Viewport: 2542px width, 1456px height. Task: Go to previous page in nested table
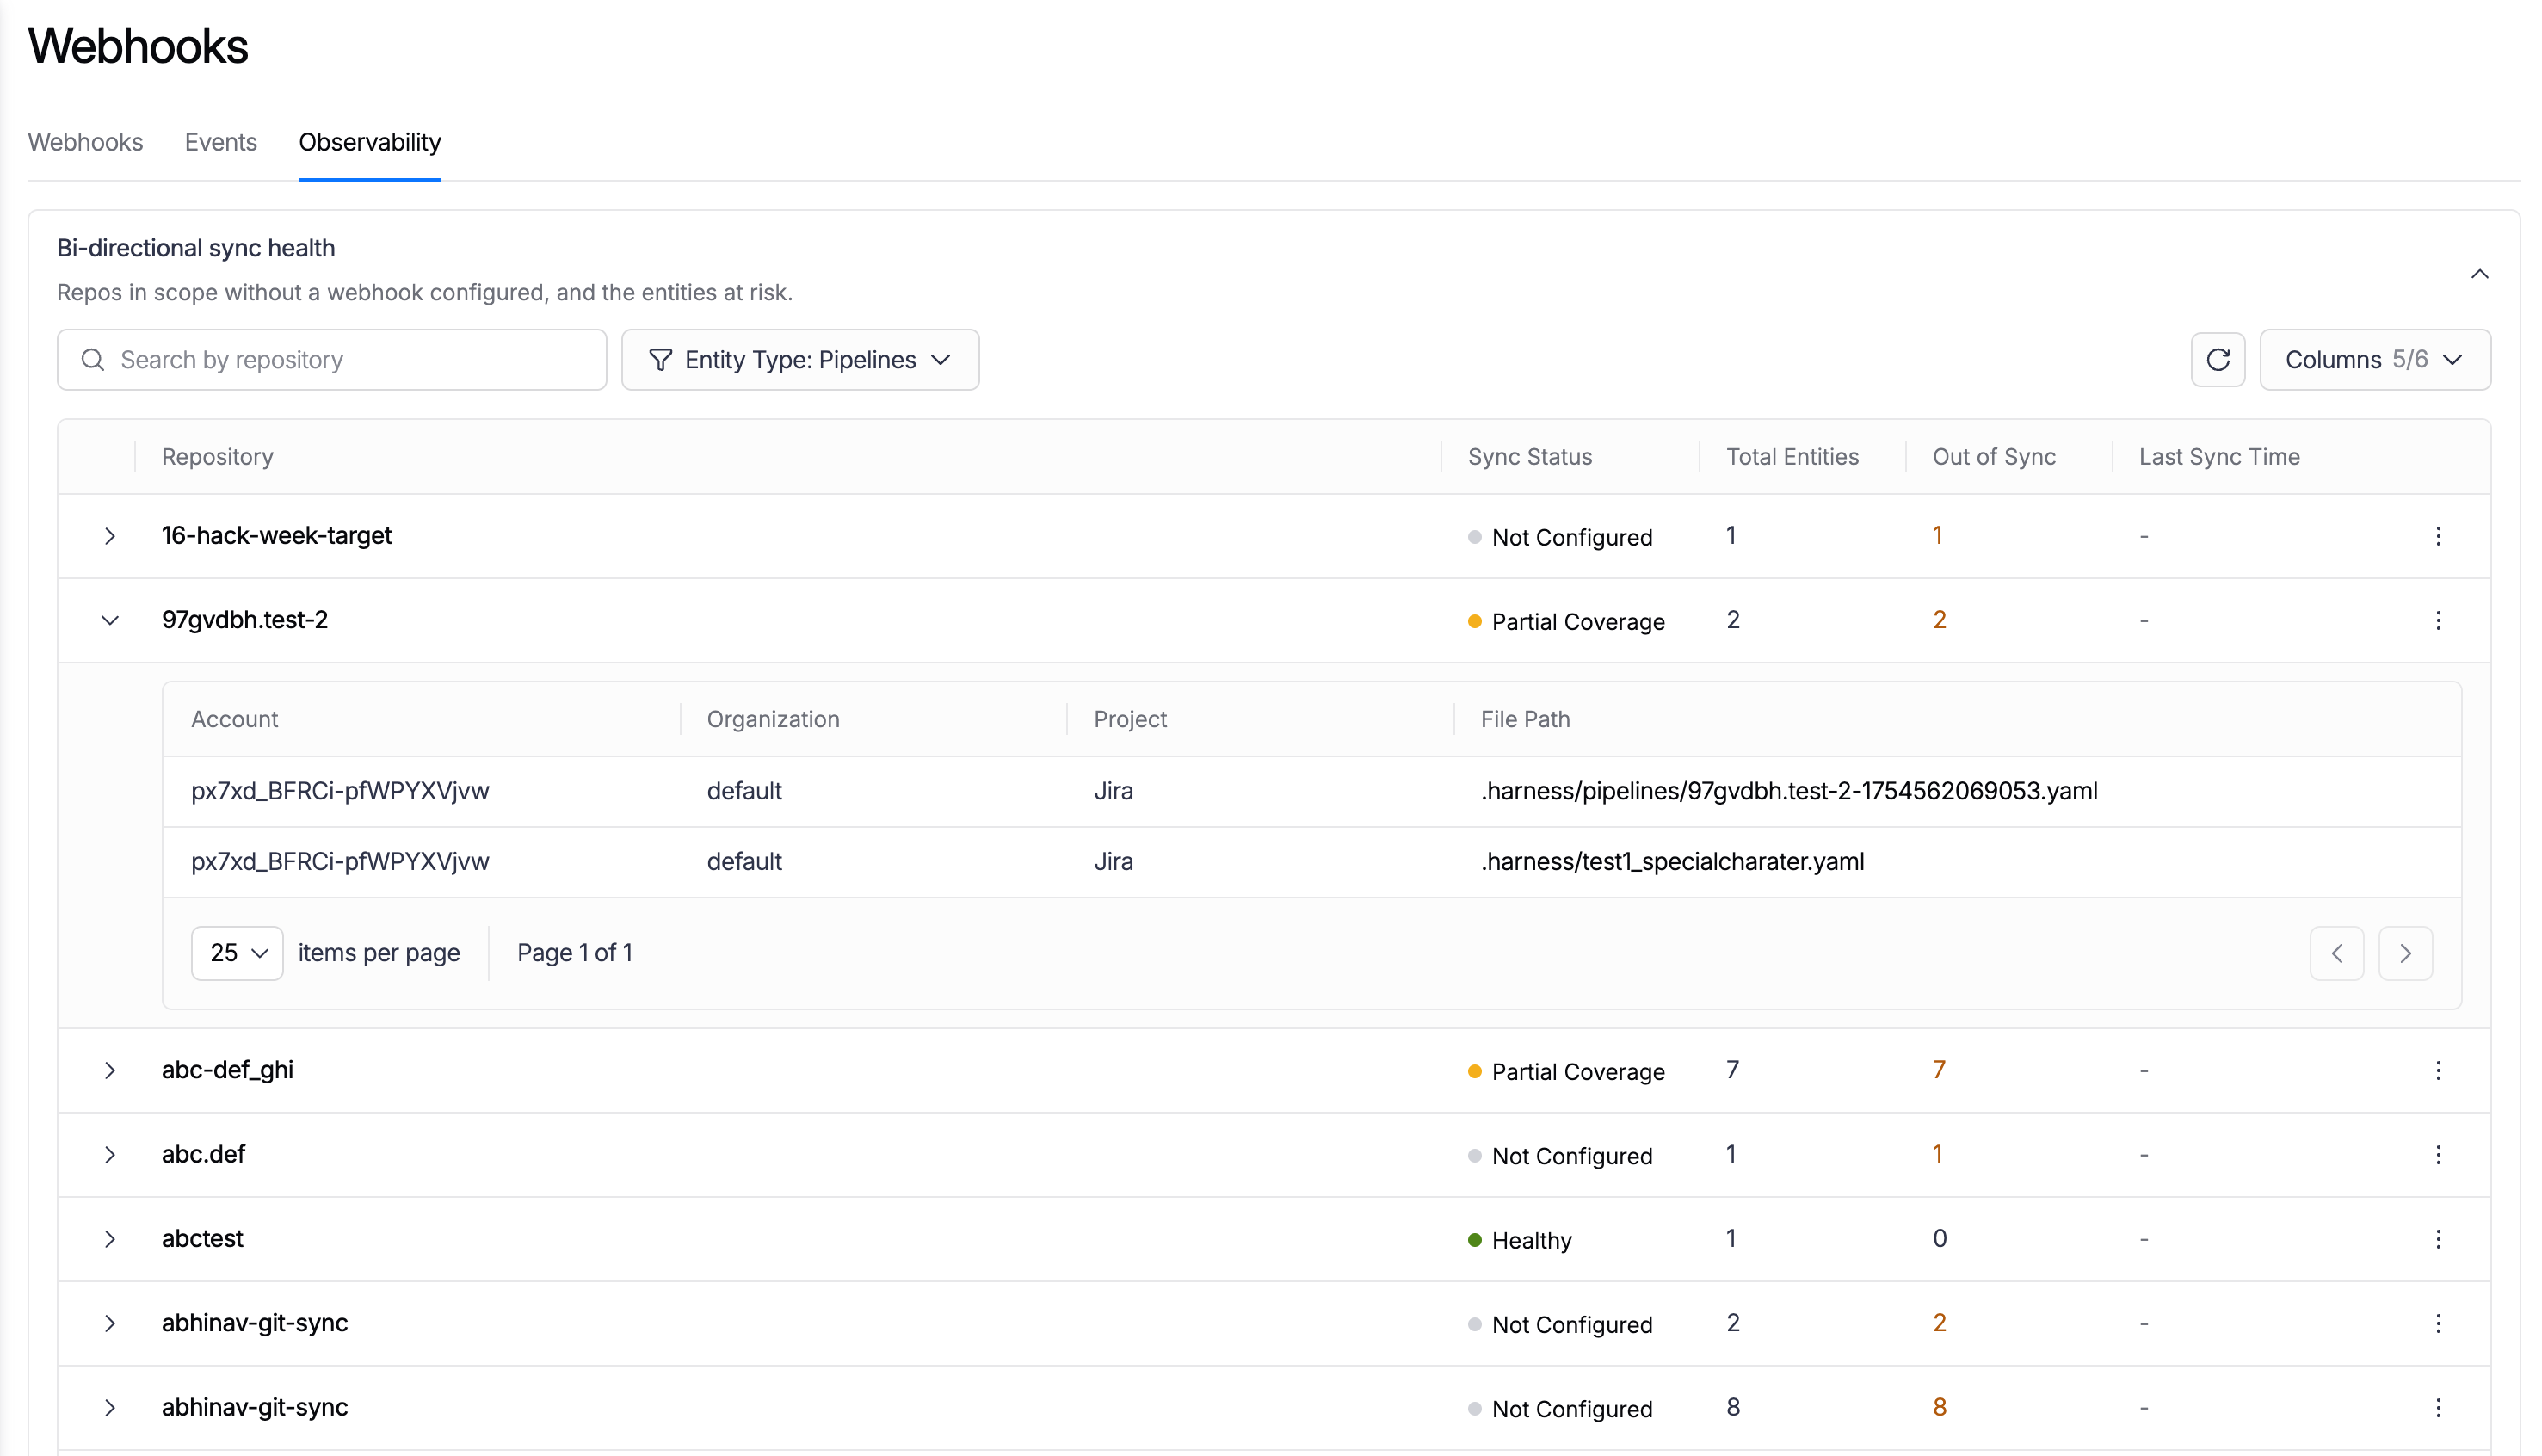(2336, 953)
